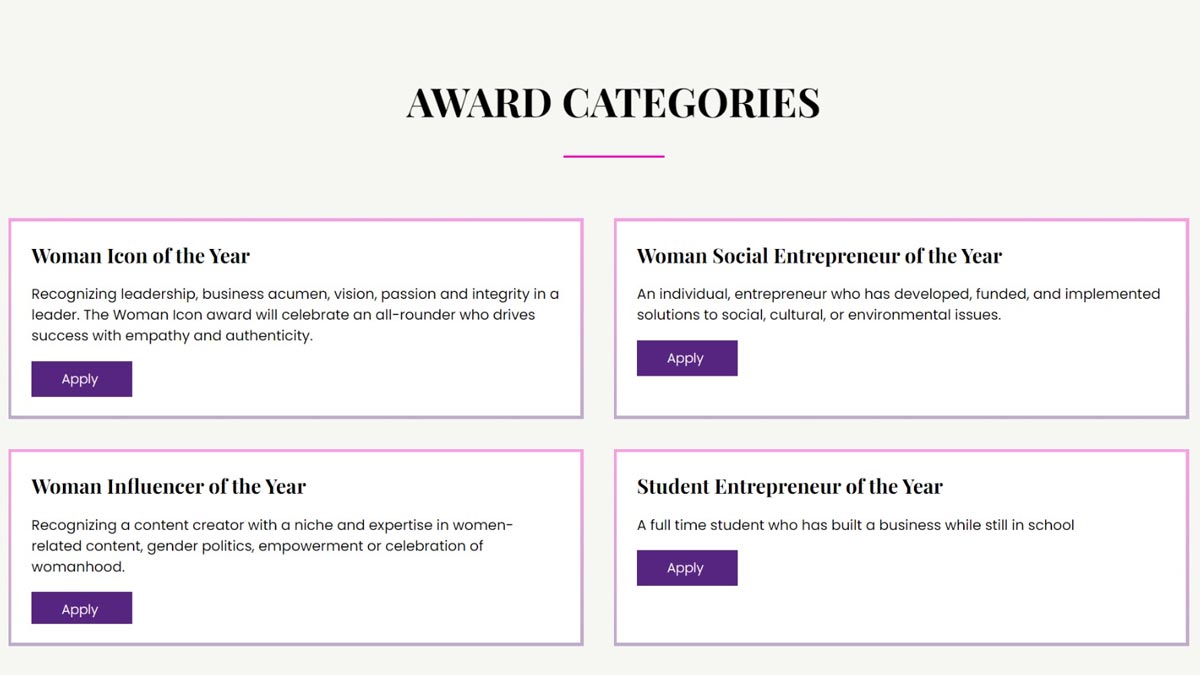This screenshot has height=675, width=1200.
Task: Click the Woman Icon of the Year heading
Action: [140, 256]
